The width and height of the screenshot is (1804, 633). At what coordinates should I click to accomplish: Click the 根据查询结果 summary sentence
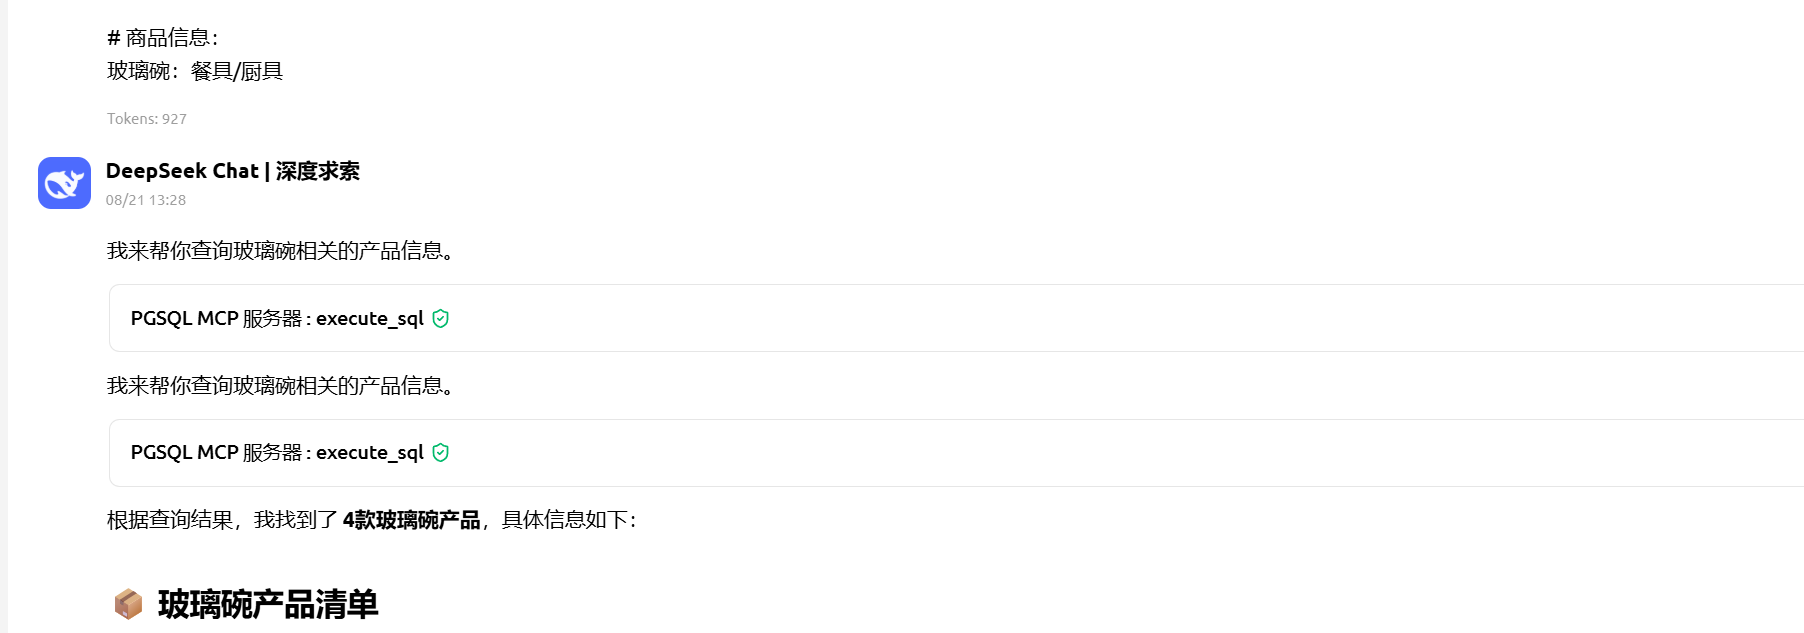372,520
